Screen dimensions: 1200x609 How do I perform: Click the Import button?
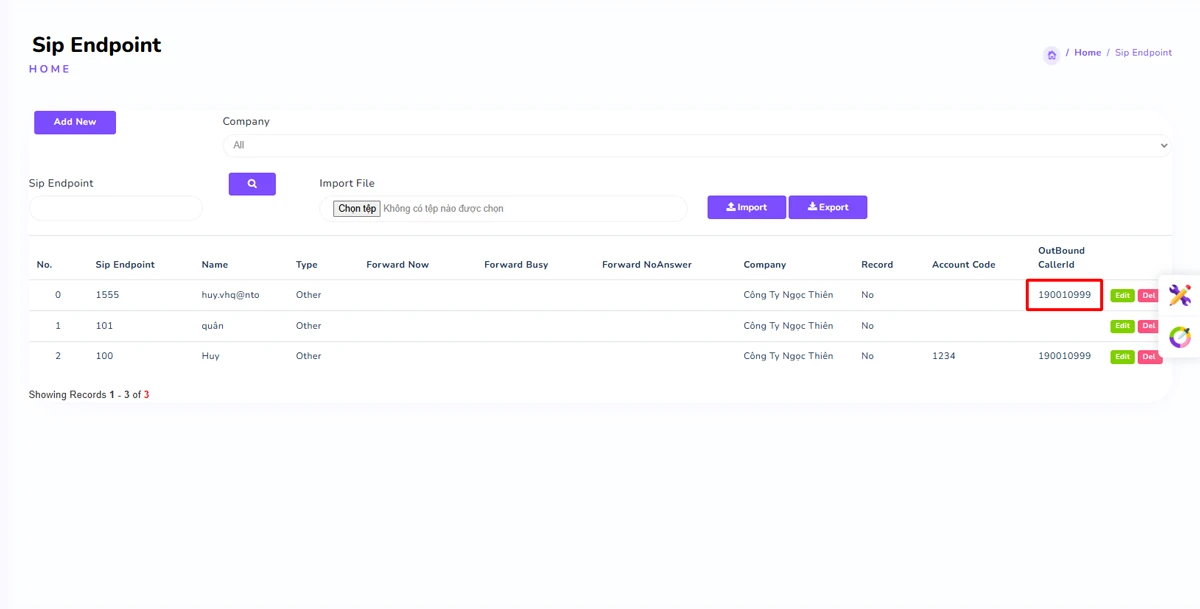tap(746, 207)
